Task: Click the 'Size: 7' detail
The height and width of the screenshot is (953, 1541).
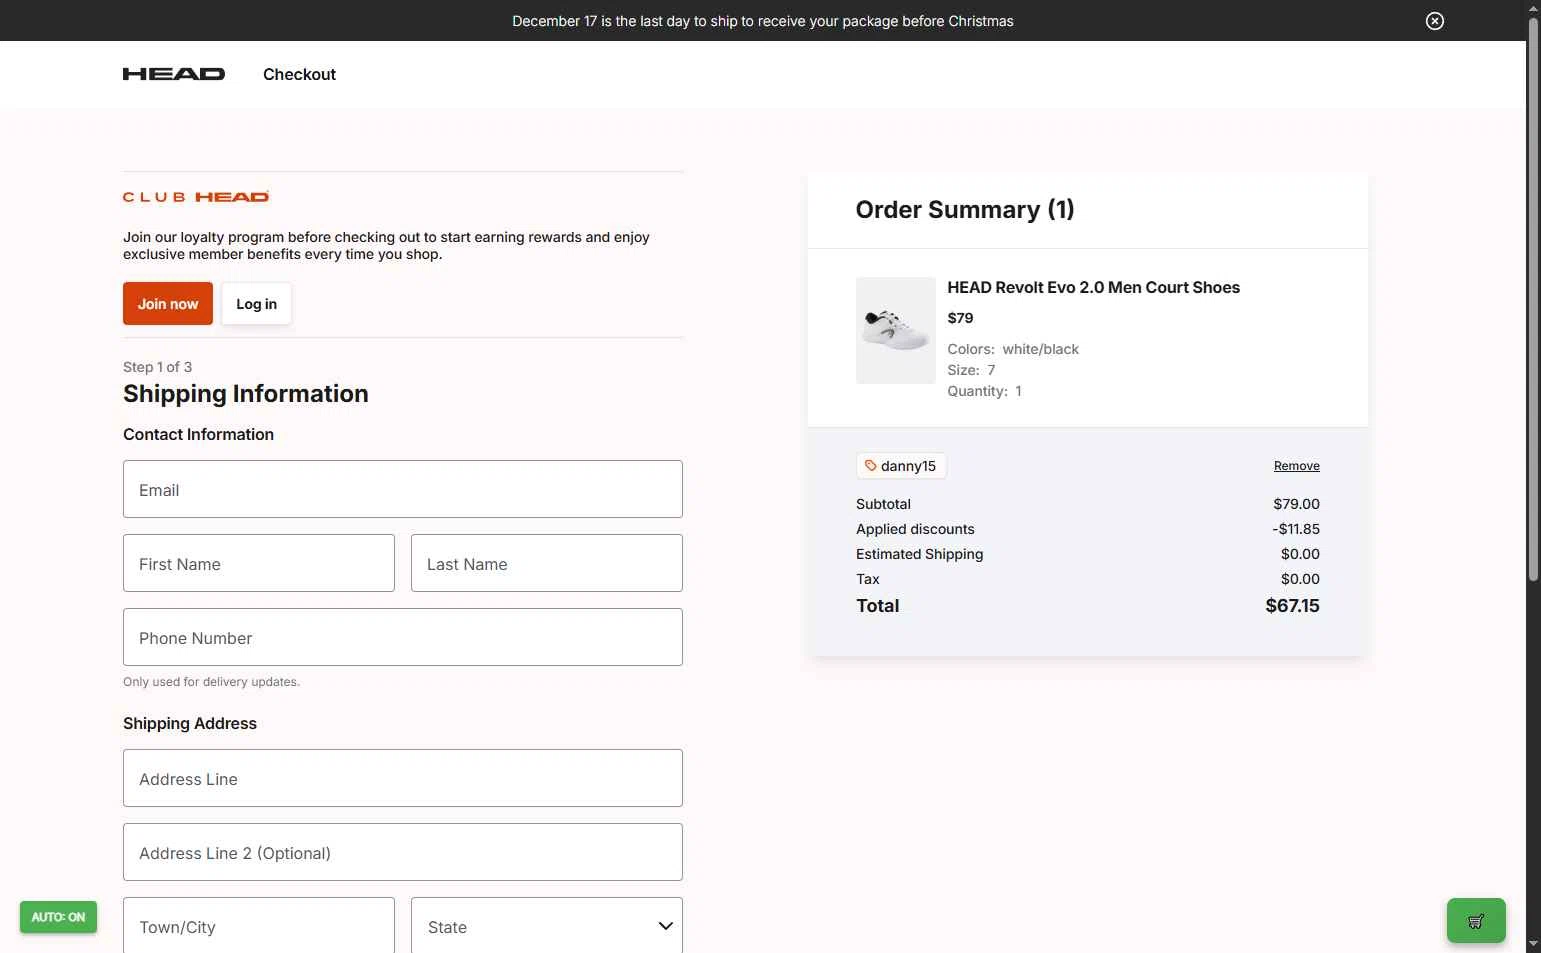Action: click(971, 370)
